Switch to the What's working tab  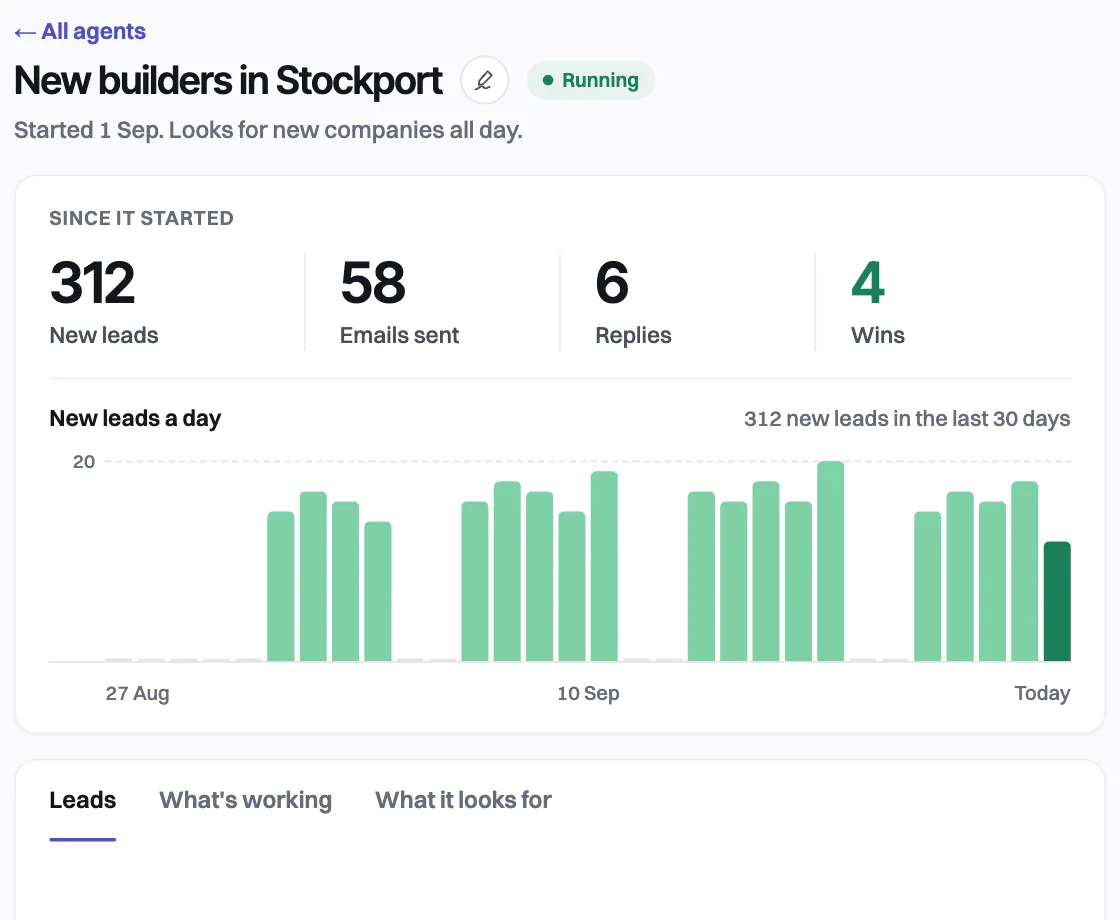246,800
